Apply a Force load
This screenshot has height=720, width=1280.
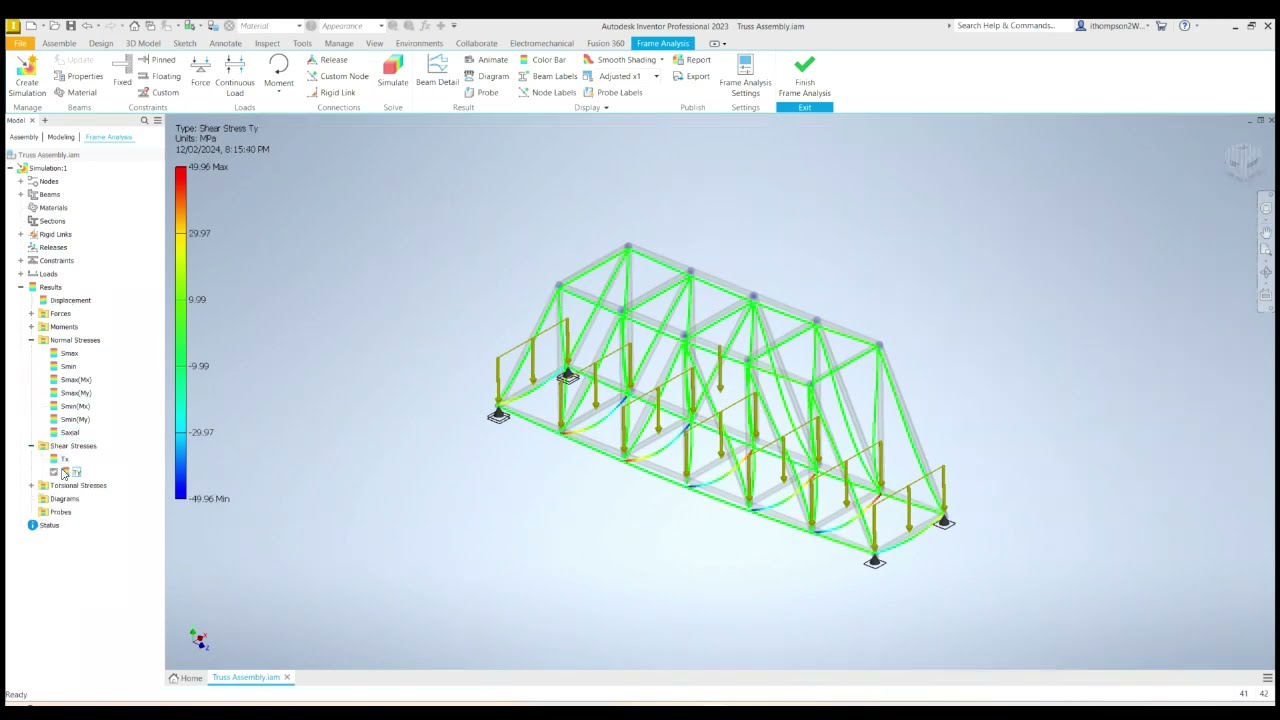pyautogui.click(x=200, y=71)
